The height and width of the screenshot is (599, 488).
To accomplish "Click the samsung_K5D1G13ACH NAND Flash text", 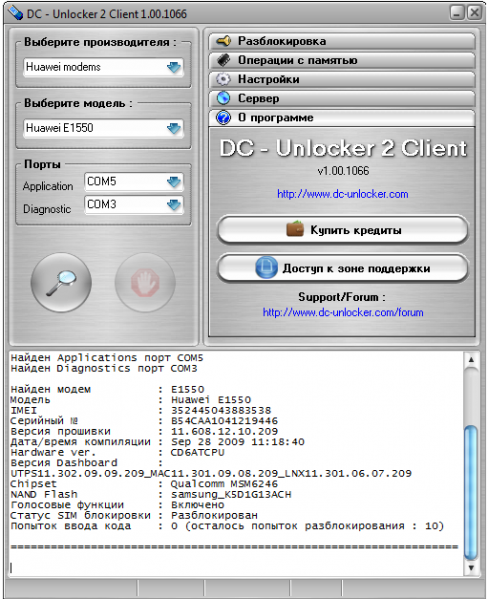I will click(x=231, y=494).
